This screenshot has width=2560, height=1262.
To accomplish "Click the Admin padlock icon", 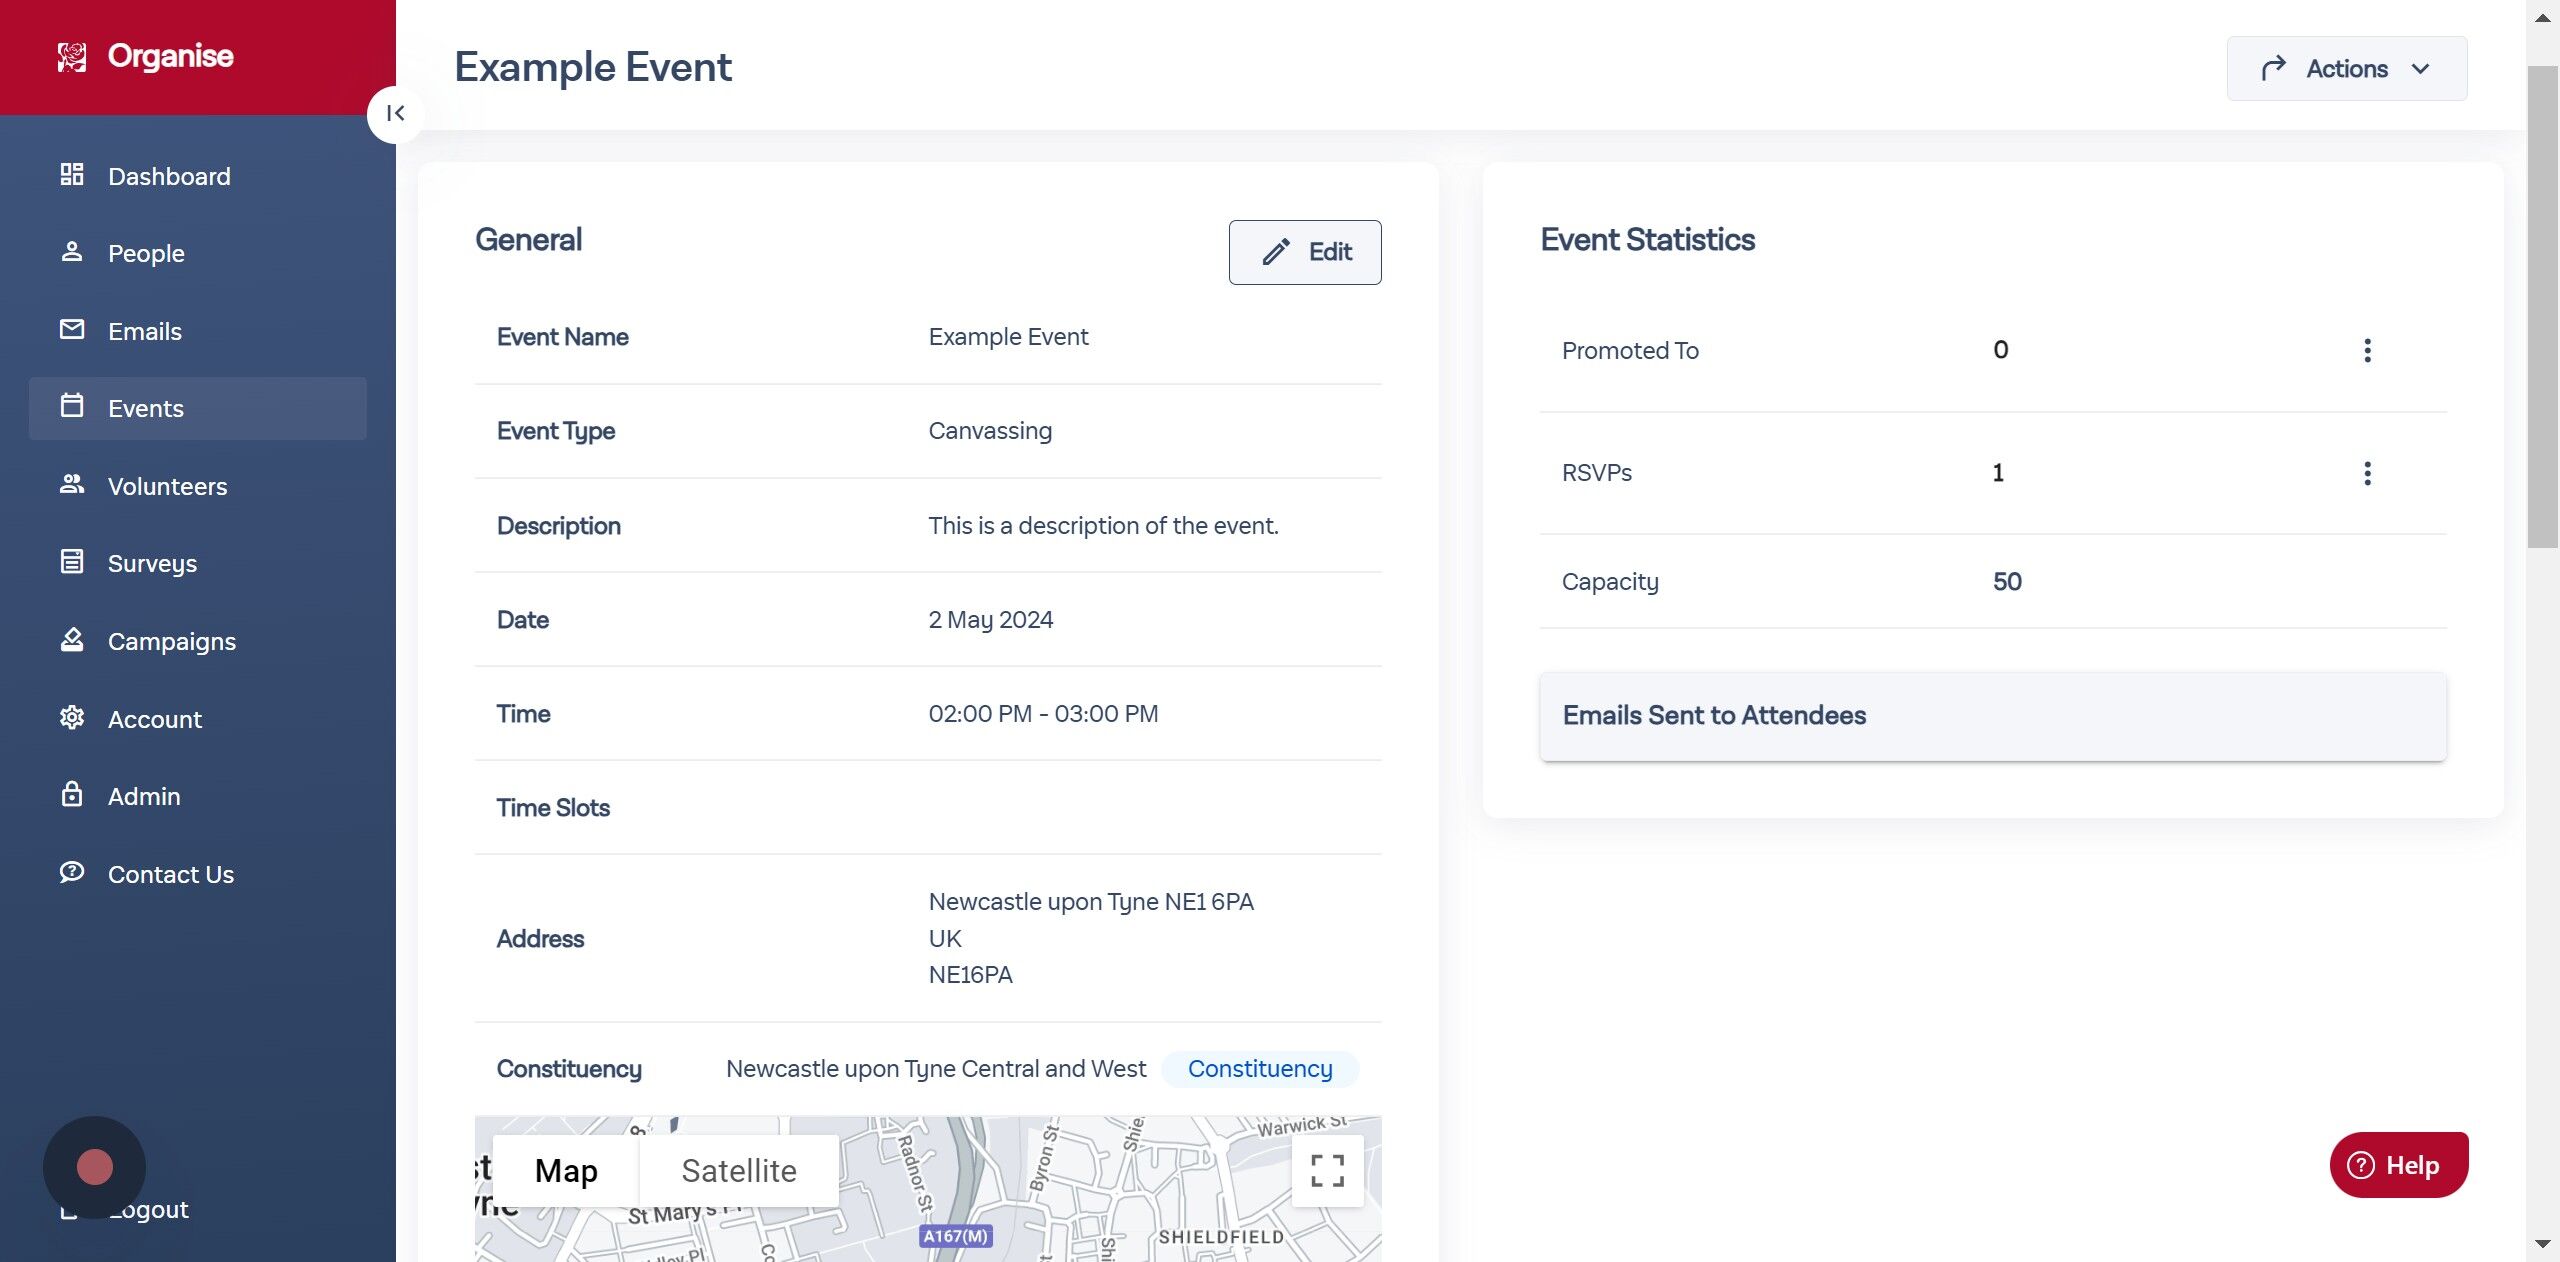I will click(x=72, y=795).
